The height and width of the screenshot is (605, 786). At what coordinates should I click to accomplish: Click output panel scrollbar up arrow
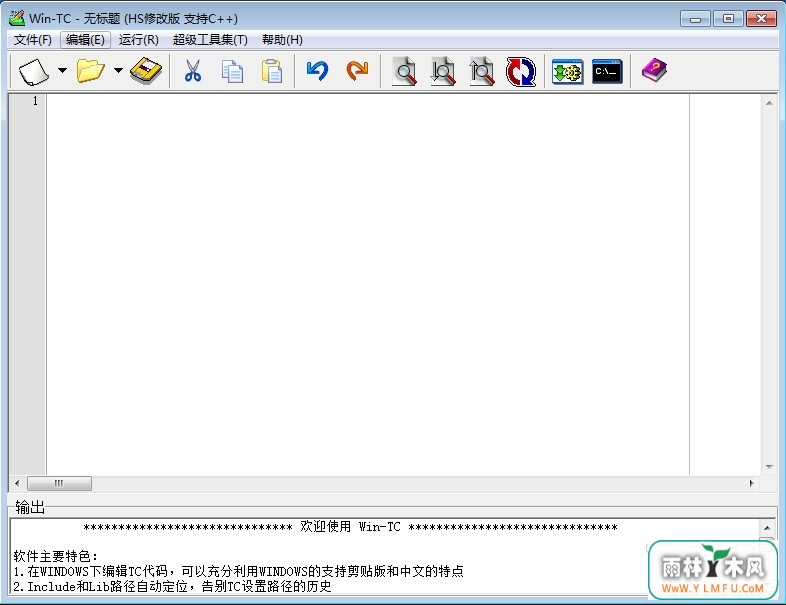click(x=767, y=528)
